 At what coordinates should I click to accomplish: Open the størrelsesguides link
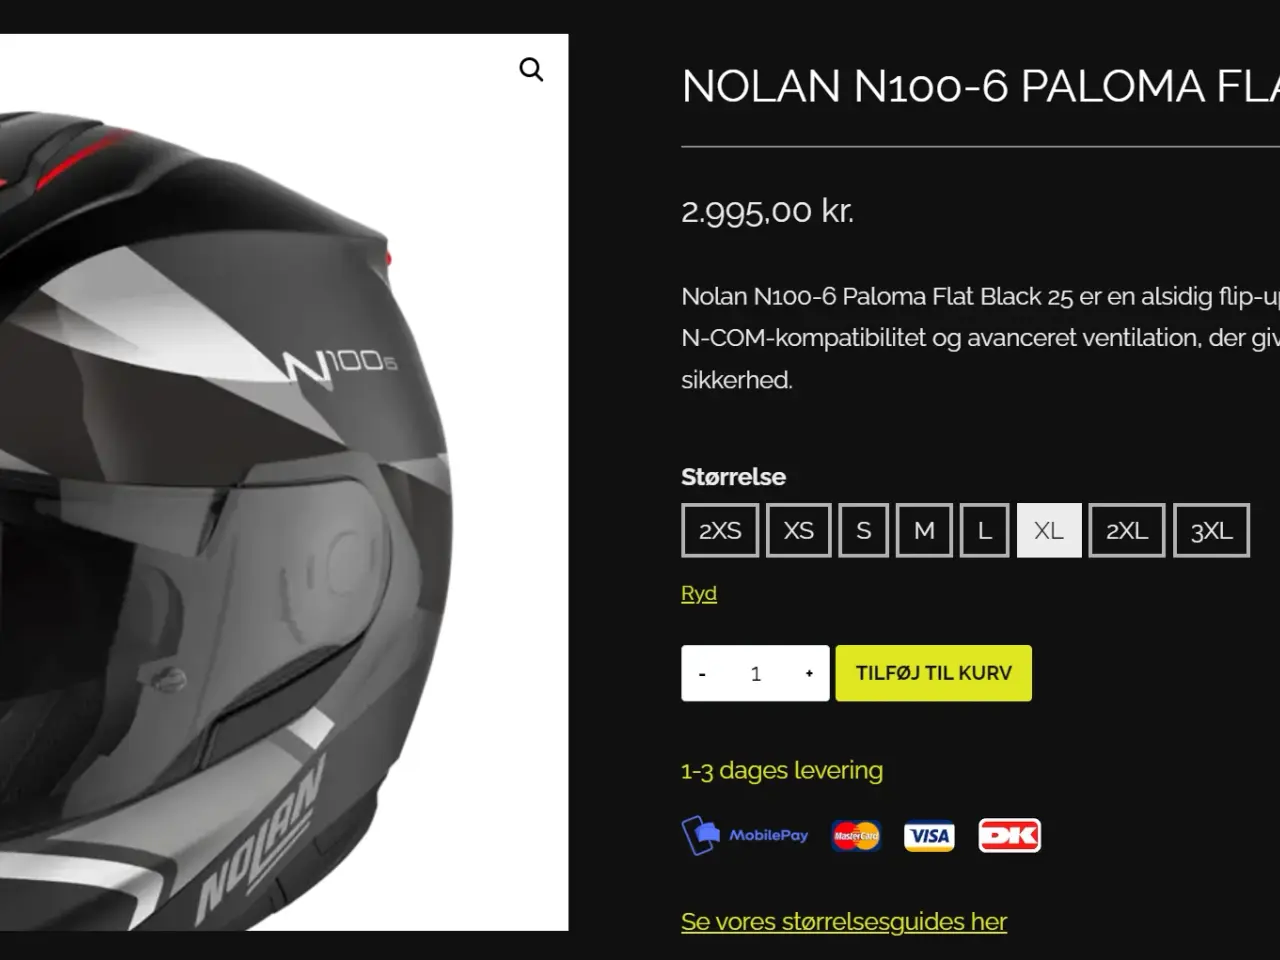(x=844, y=921)
